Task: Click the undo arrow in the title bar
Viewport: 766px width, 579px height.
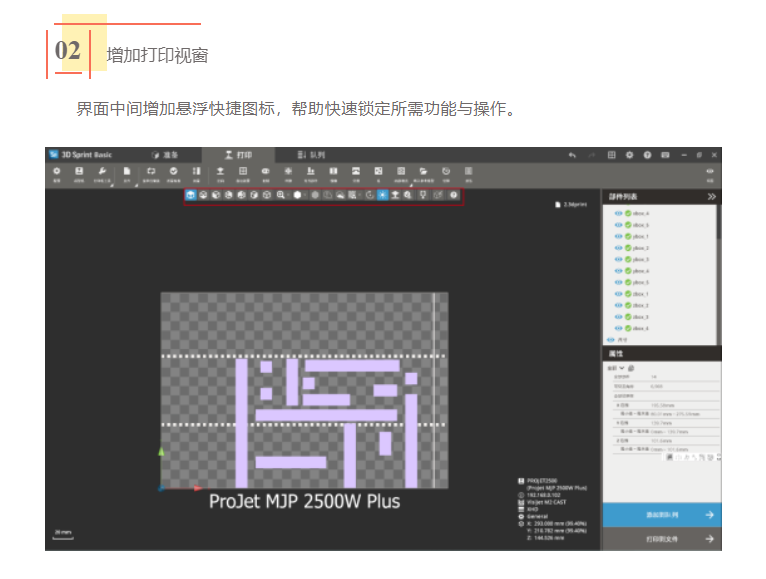Action: [x=572, y=155]
